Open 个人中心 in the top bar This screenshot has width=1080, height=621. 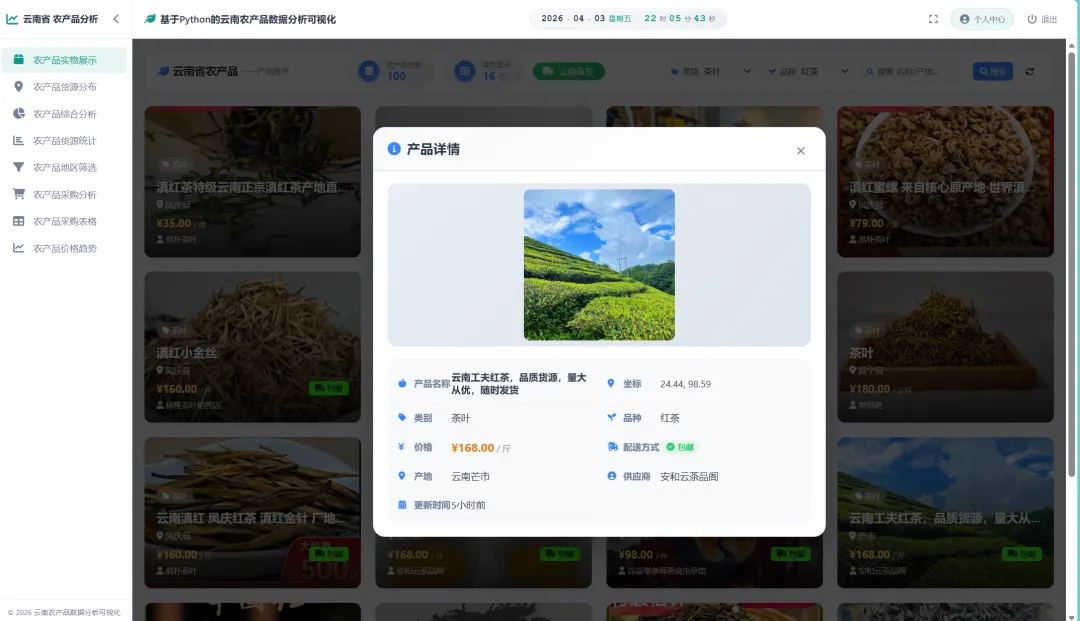click(x=982, y=19)
